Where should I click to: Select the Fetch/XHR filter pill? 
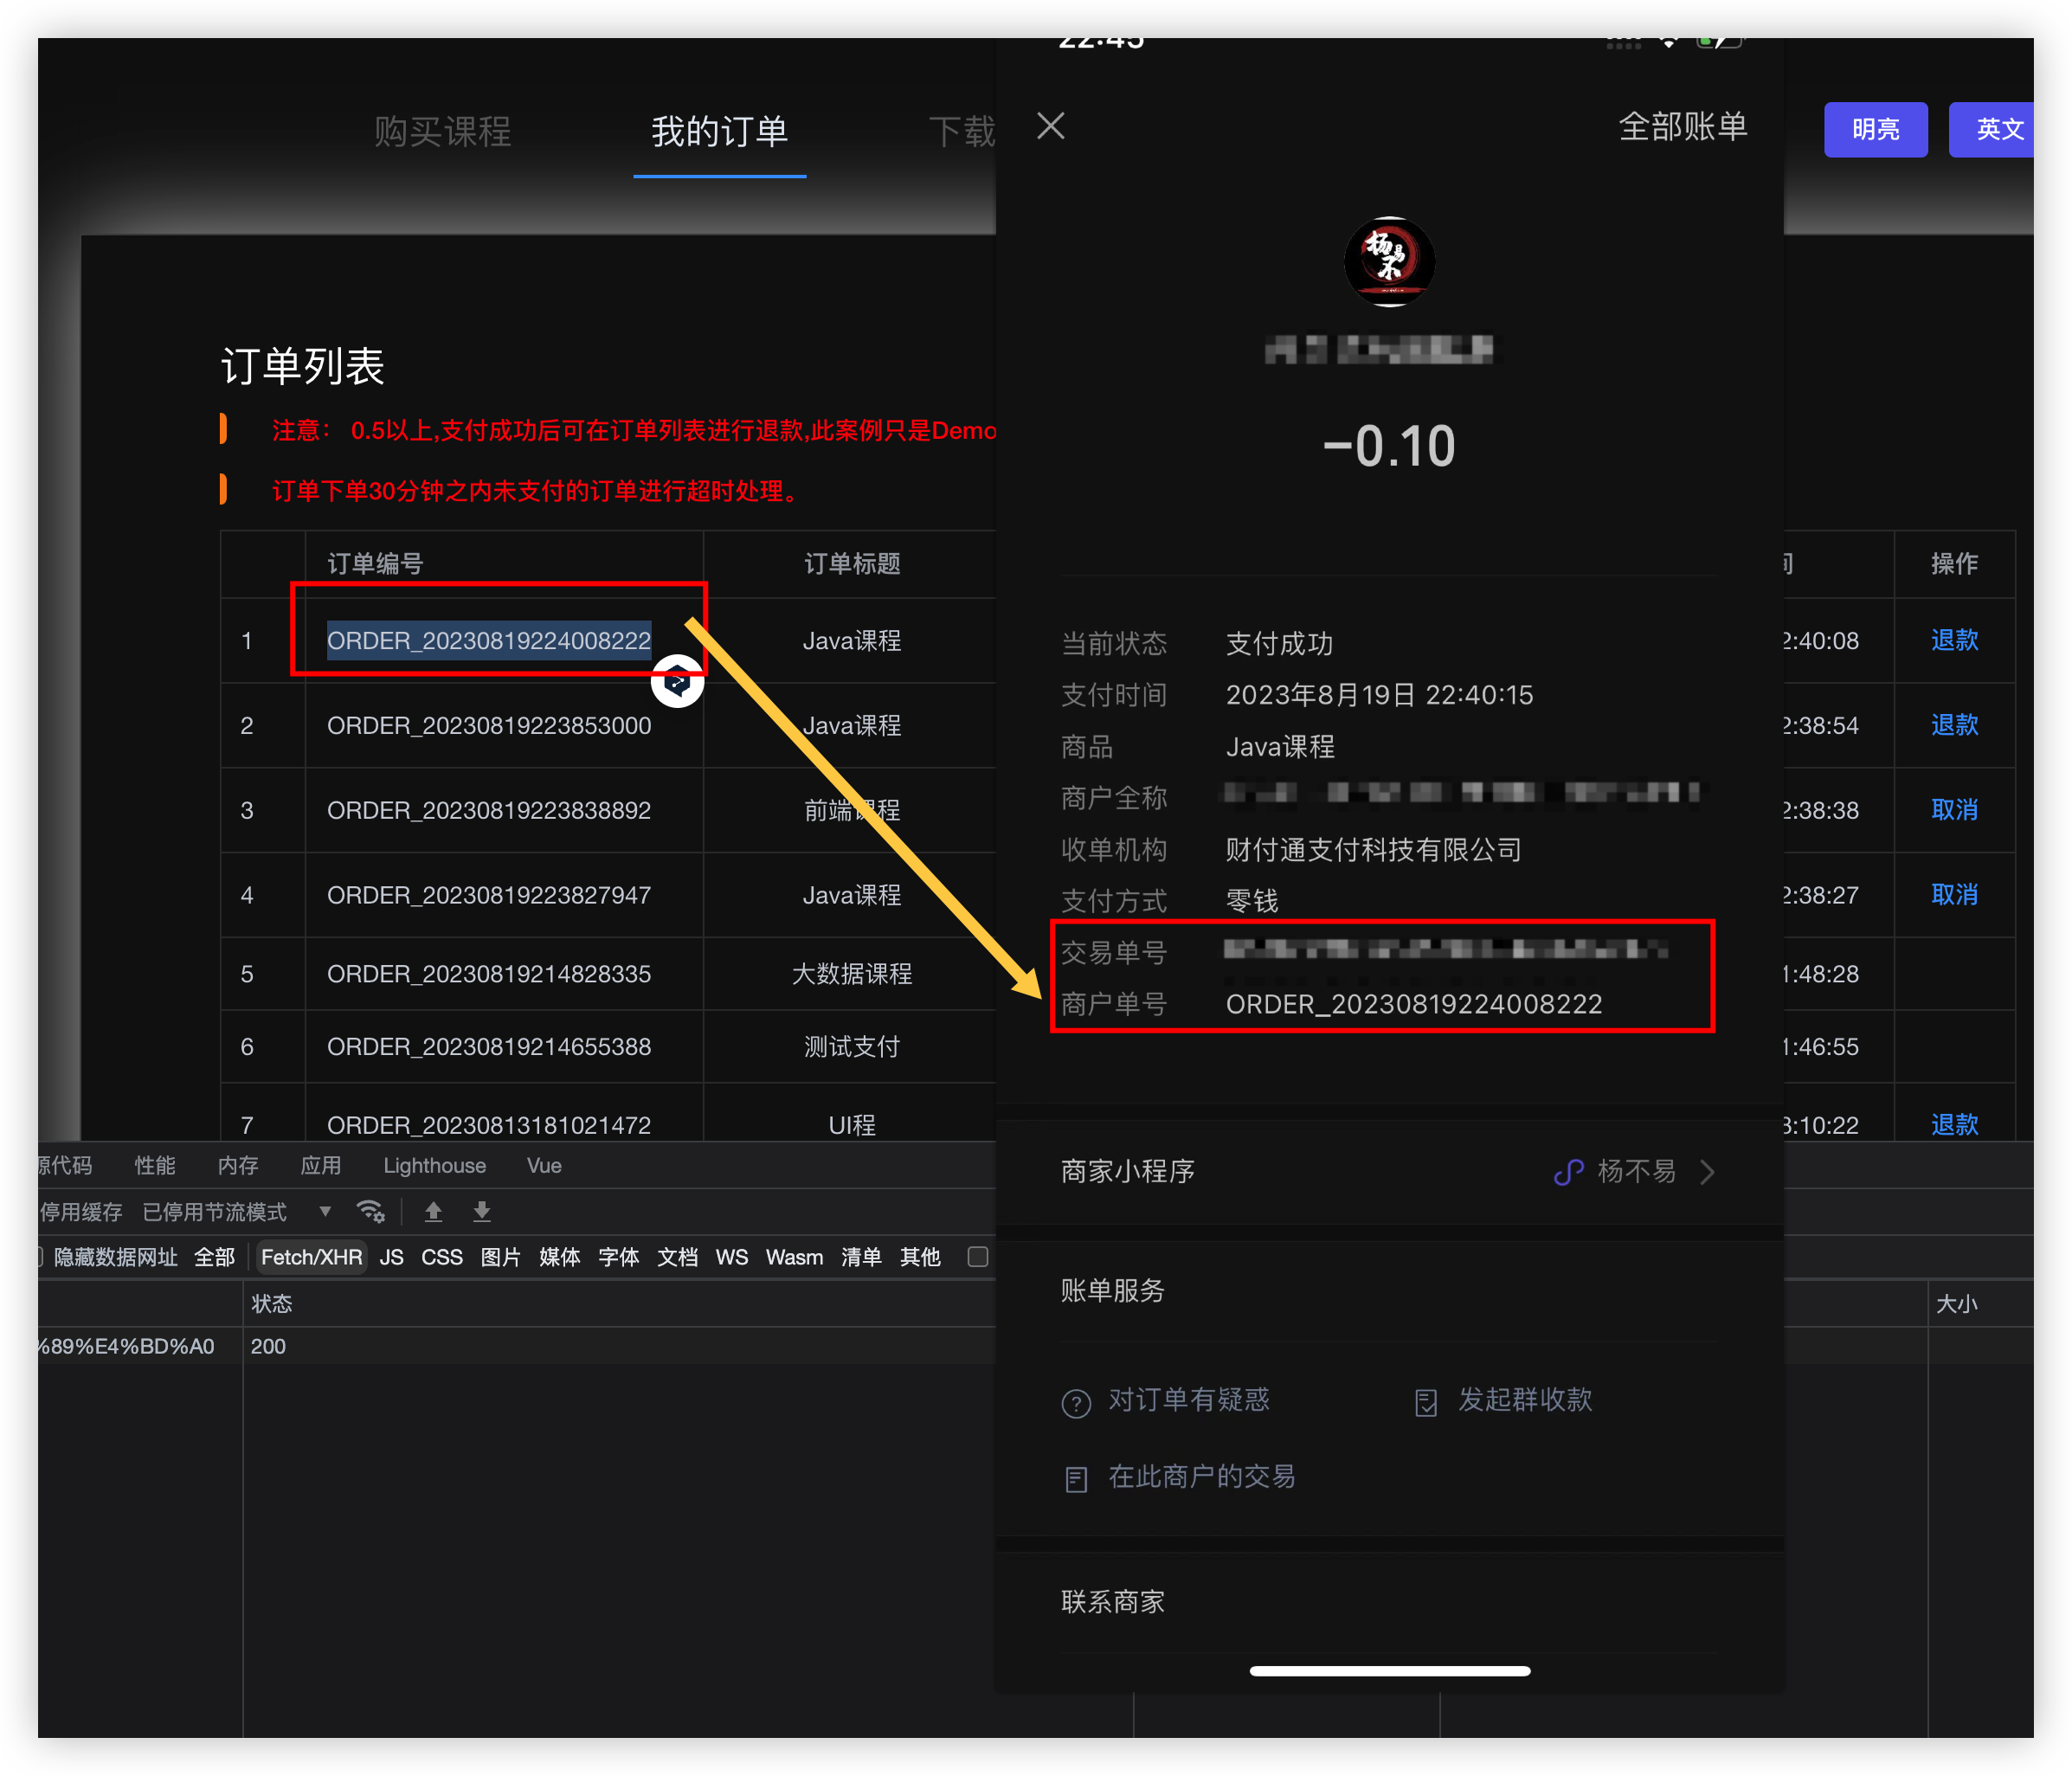[x=311, y=1257]
